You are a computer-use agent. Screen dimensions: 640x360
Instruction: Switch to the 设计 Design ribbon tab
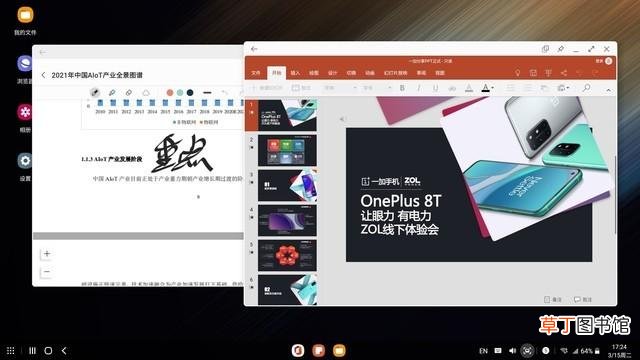coord(333,73)
